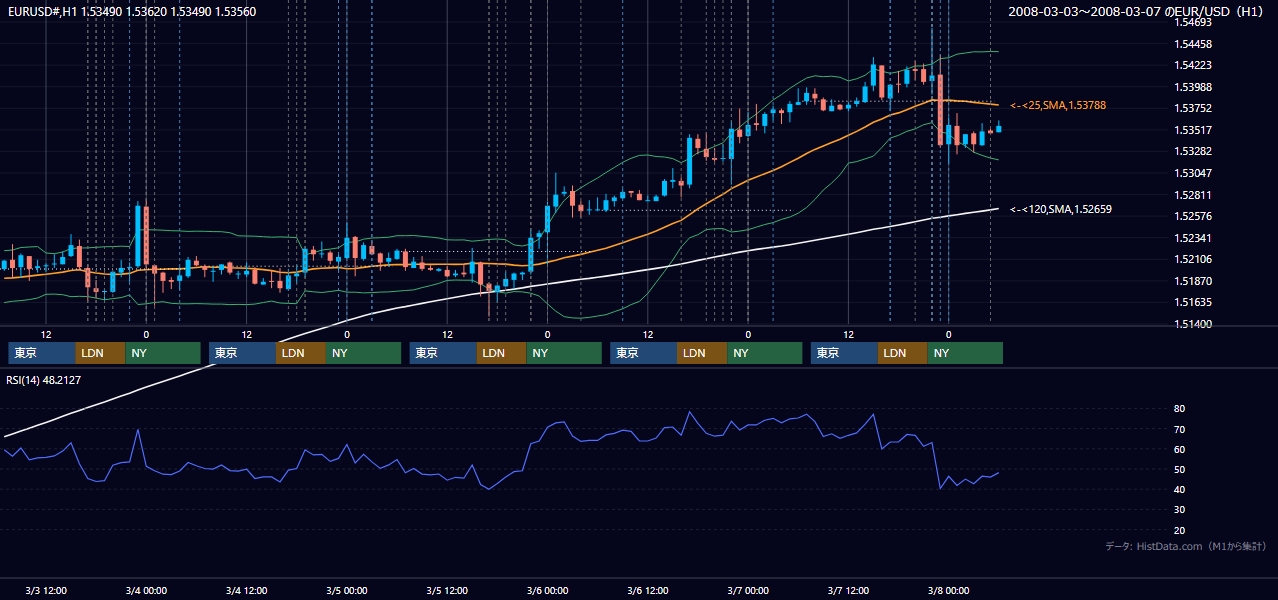Click price axis value 1.53988

click(x=1193, y=87)
